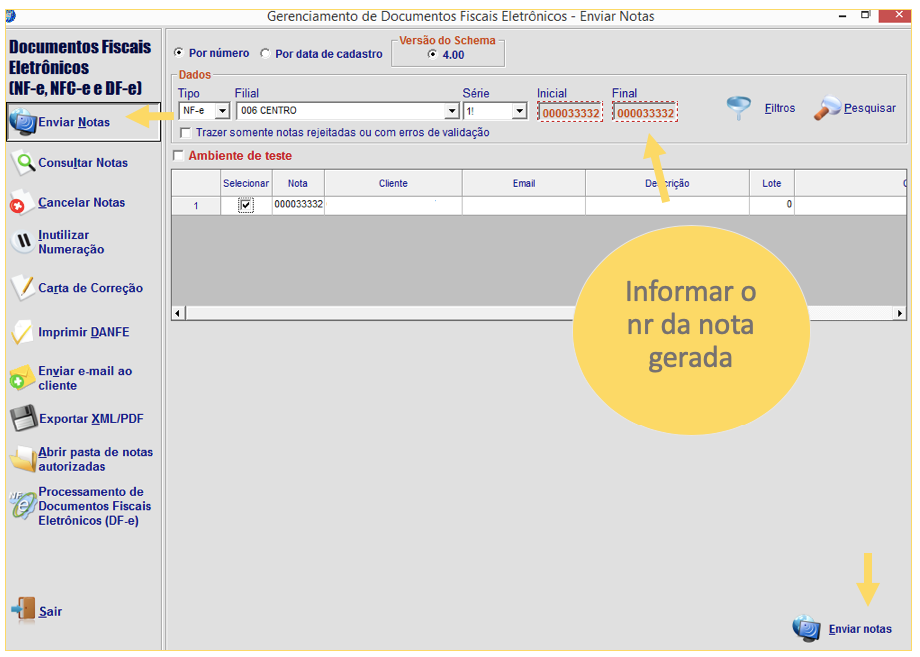Screen dimensions: 920x657
Task: Click the Sair door icon
Action: point(22,611)
